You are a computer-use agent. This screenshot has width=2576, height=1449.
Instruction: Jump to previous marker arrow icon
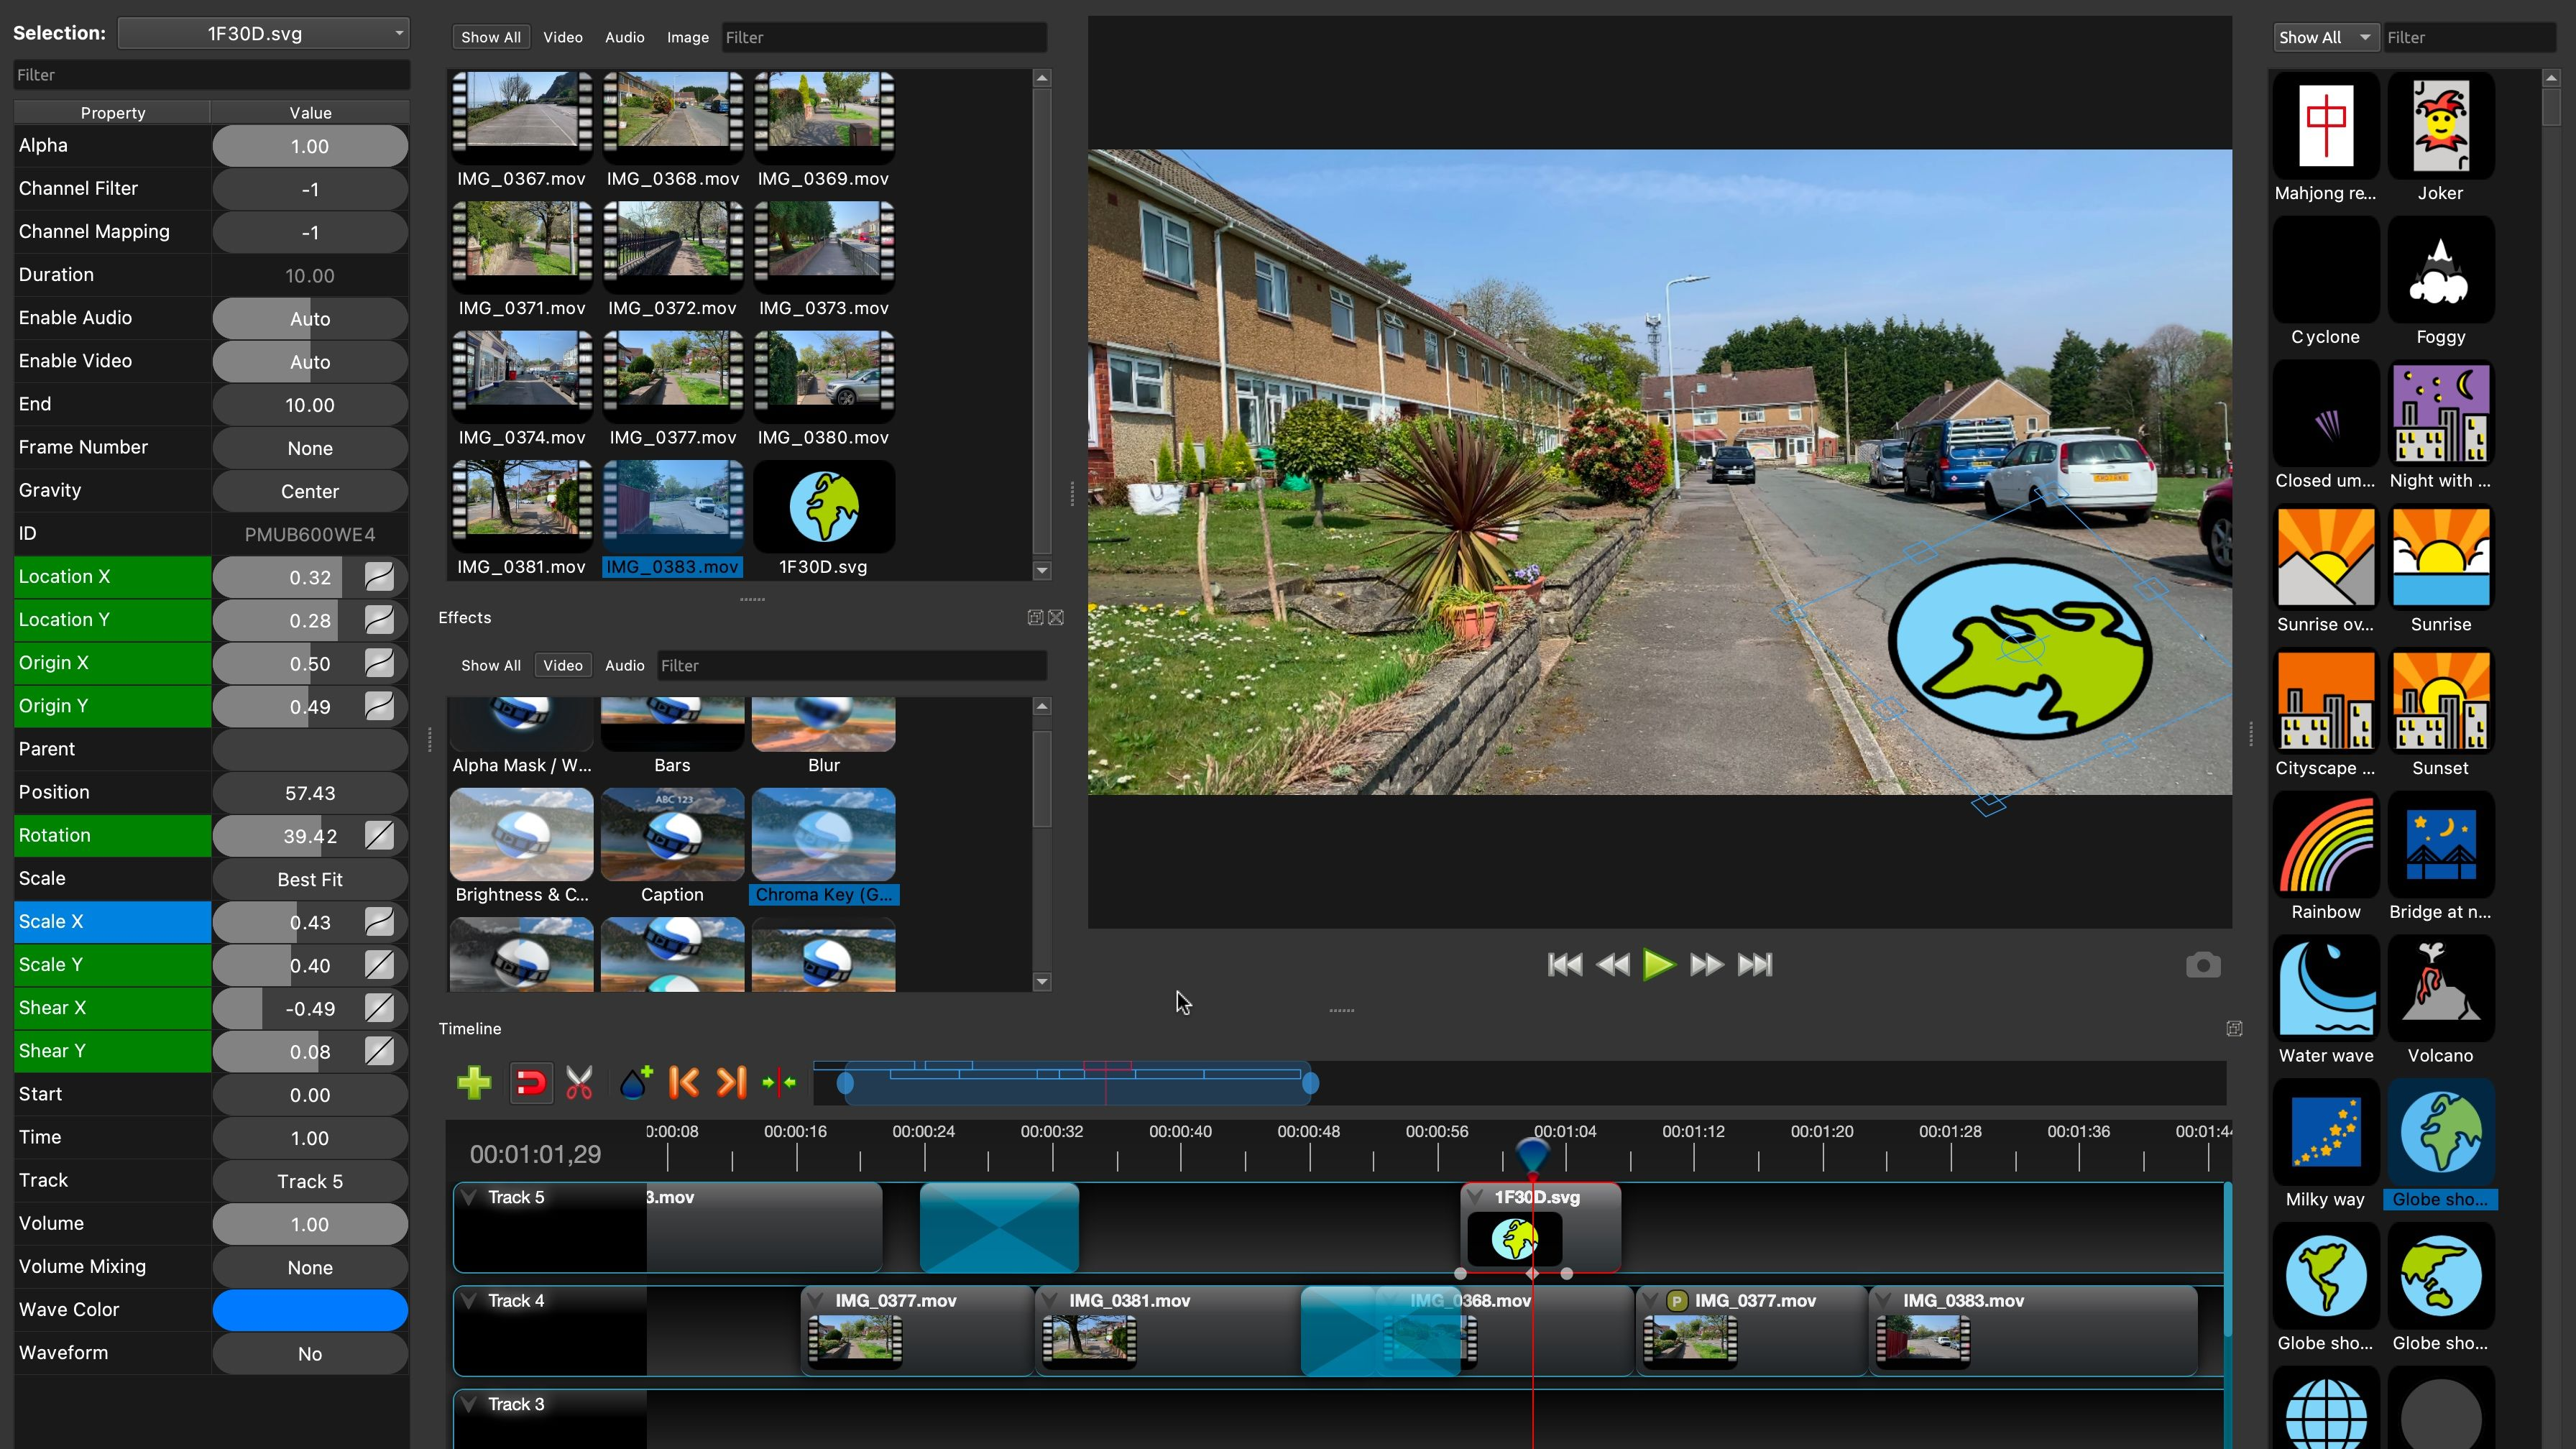pyautogui.click(x=684, y=1082)
